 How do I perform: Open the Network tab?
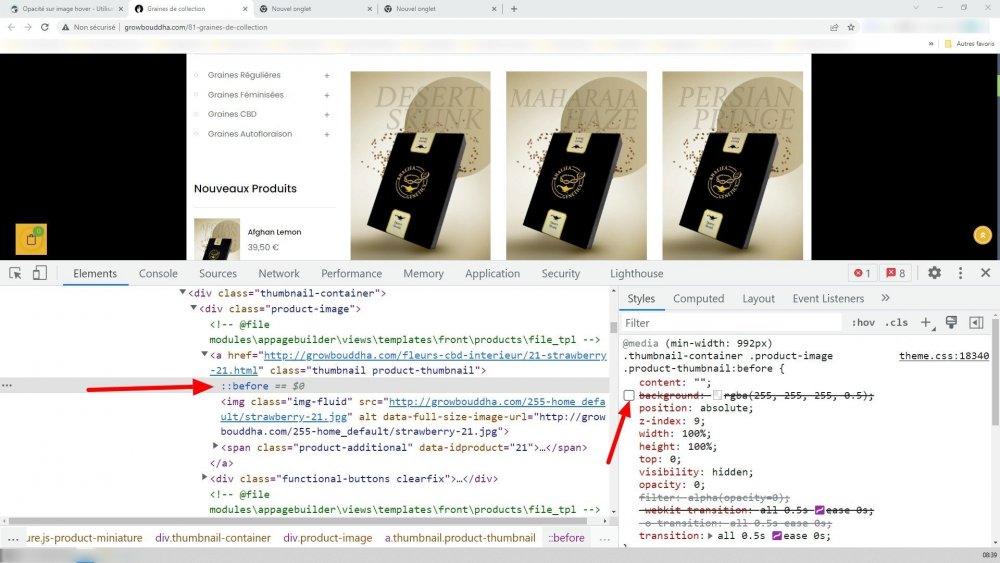(x=279, y=274)
